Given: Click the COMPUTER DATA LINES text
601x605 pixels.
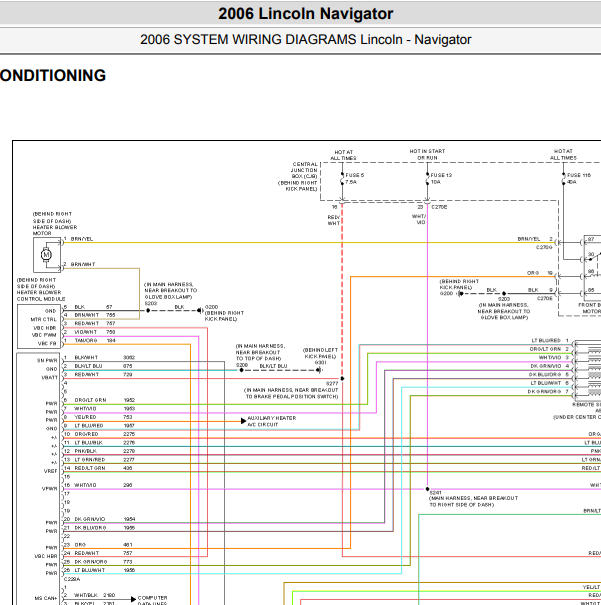Looking at the screenshot, I should (x=152, y=600).
